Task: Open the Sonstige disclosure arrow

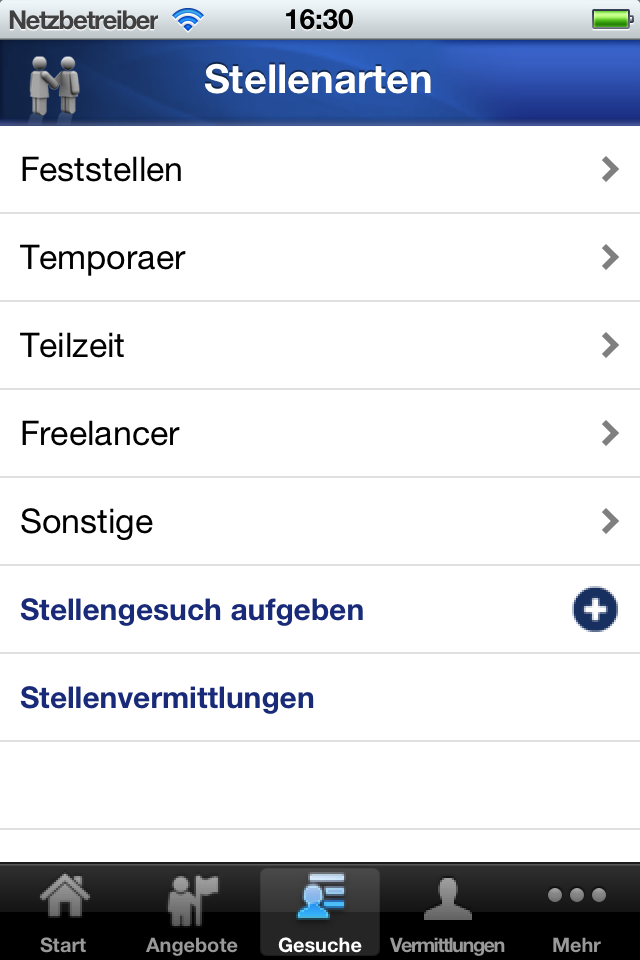Action: coord(609,521)
